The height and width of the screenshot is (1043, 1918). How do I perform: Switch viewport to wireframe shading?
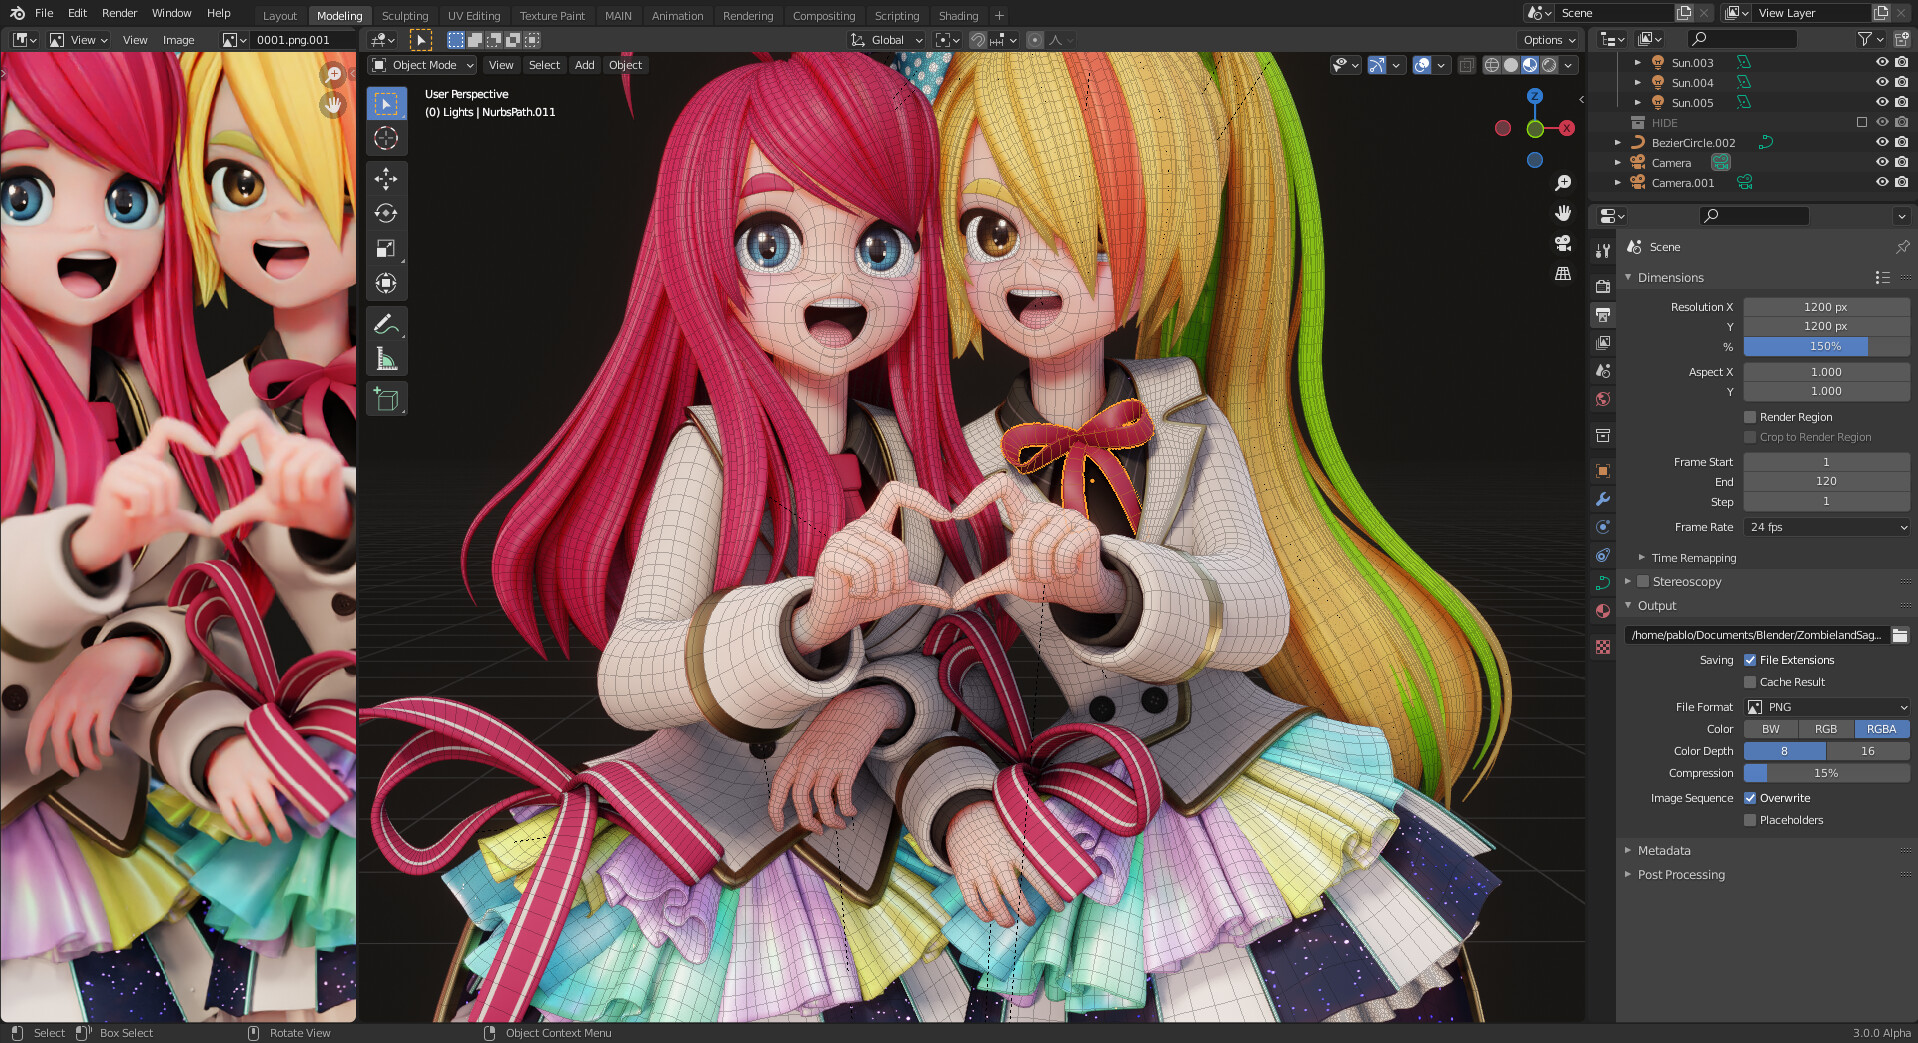[1492, 65]
